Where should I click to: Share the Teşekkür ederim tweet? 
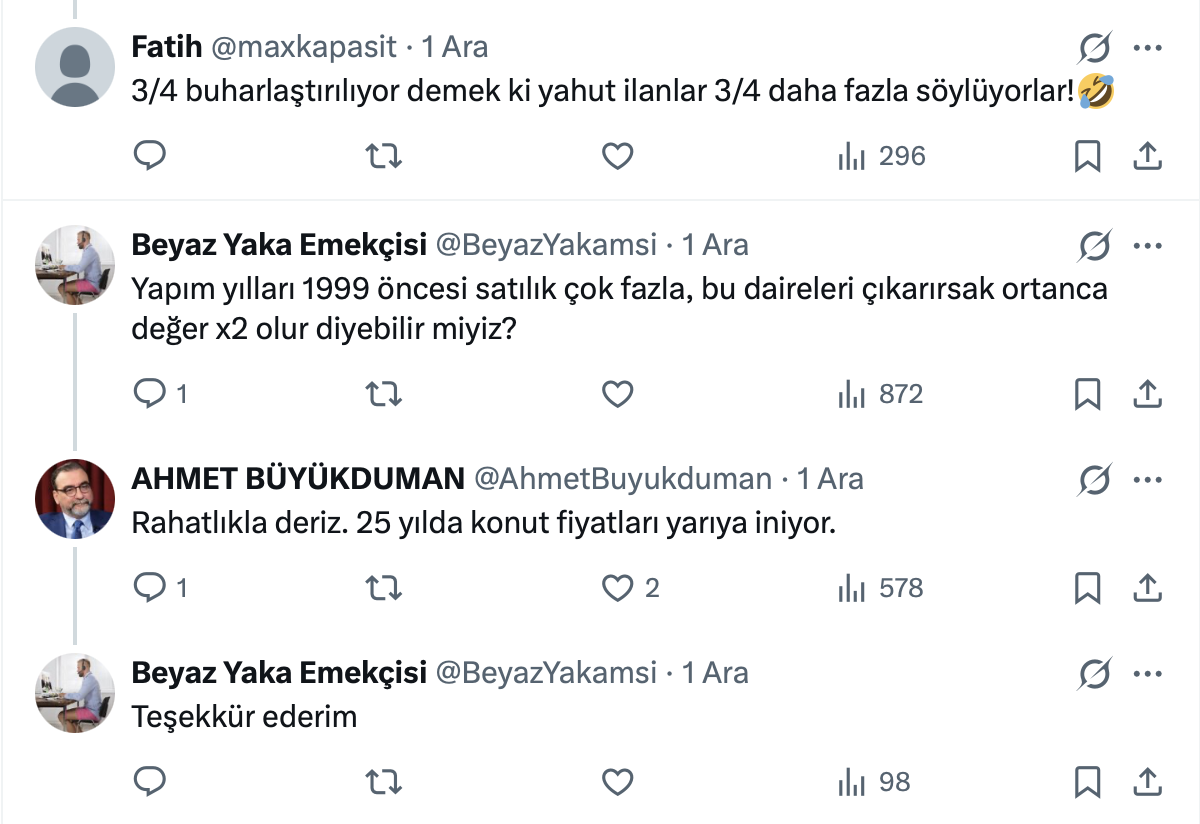pos(1147,782)
